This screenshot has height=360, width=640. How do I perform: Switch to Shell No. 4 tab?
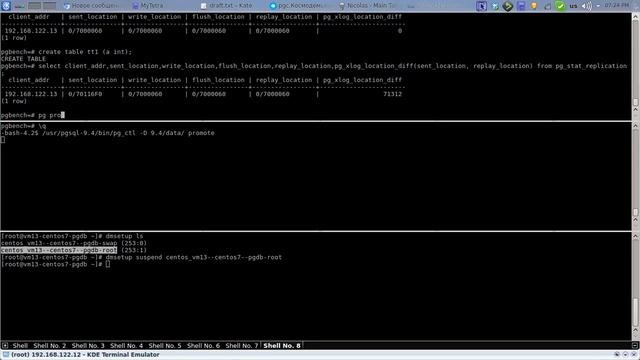127,346
